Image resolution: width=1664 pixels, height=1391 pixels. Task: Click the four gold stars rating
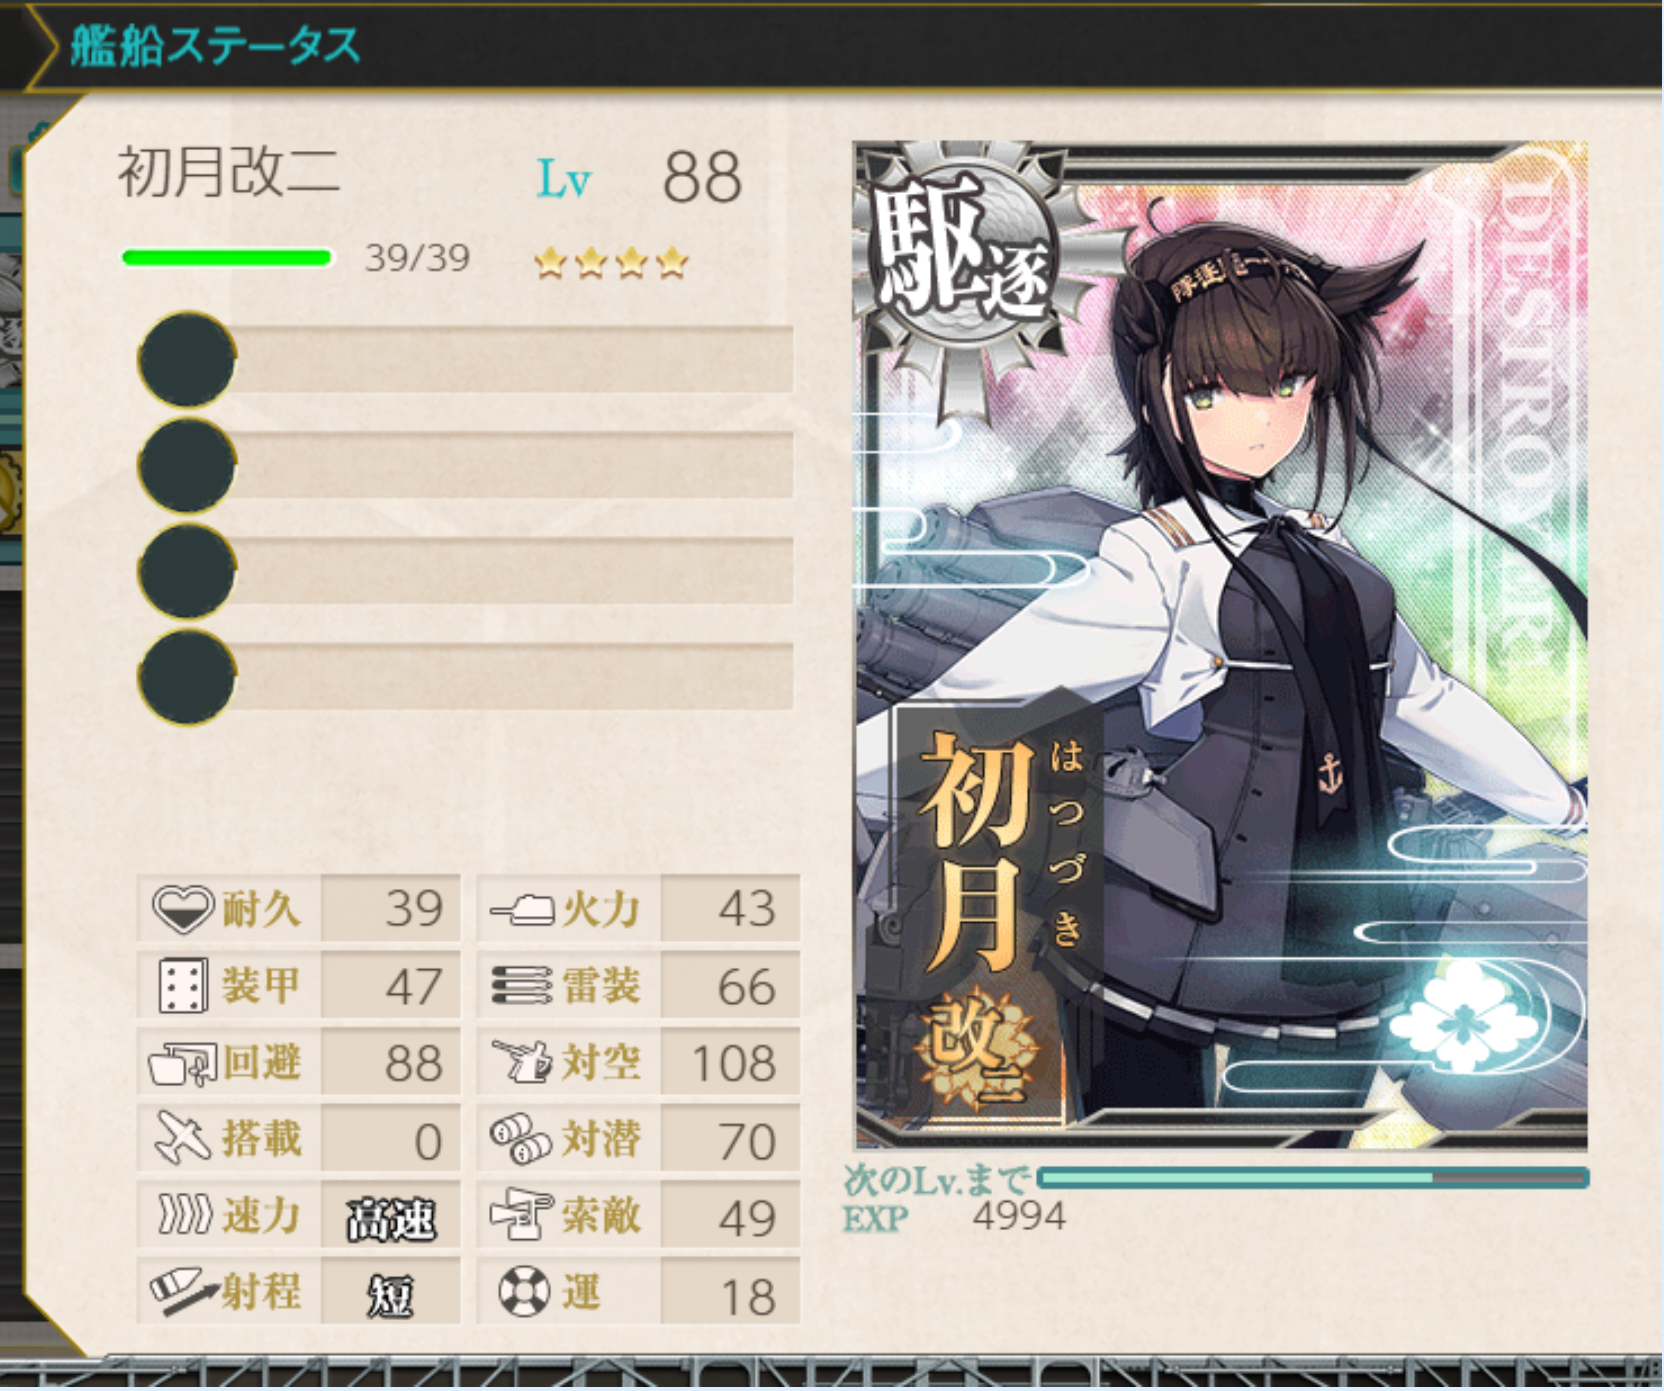tap(611, 263)
